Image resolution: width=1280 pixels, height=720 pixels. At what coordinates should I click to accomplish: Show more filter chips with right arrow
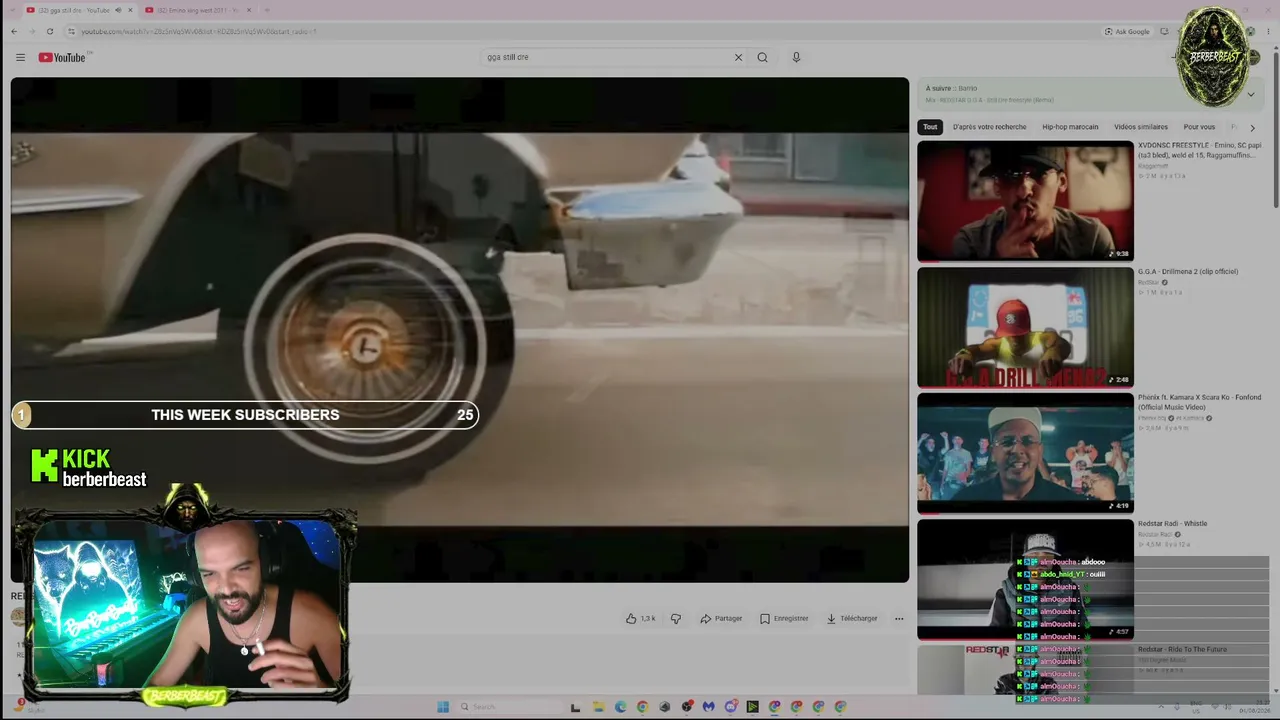coord(1252,127)
